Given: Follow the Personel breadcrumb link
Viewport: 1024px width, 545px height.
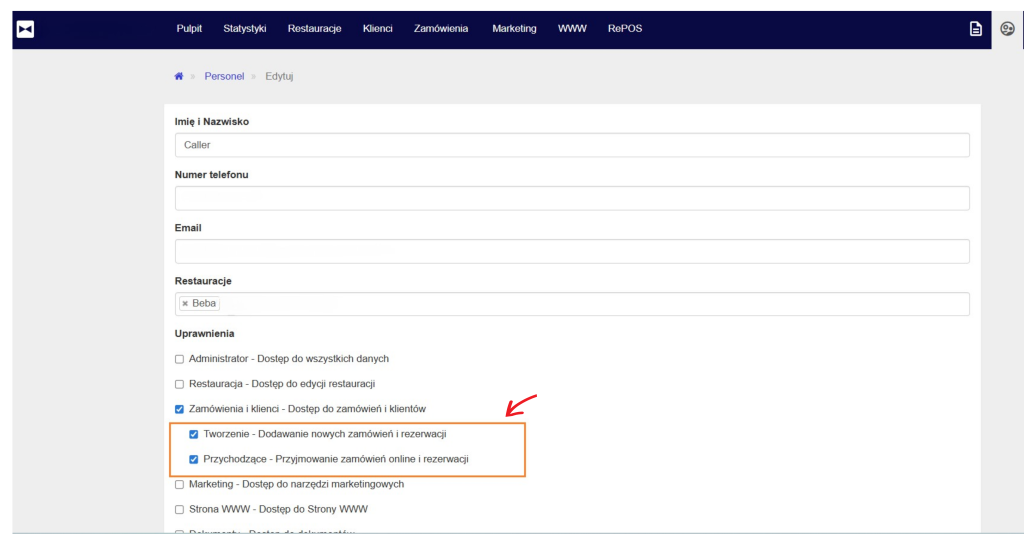Looking at the screenshot, I should [224, 76].
